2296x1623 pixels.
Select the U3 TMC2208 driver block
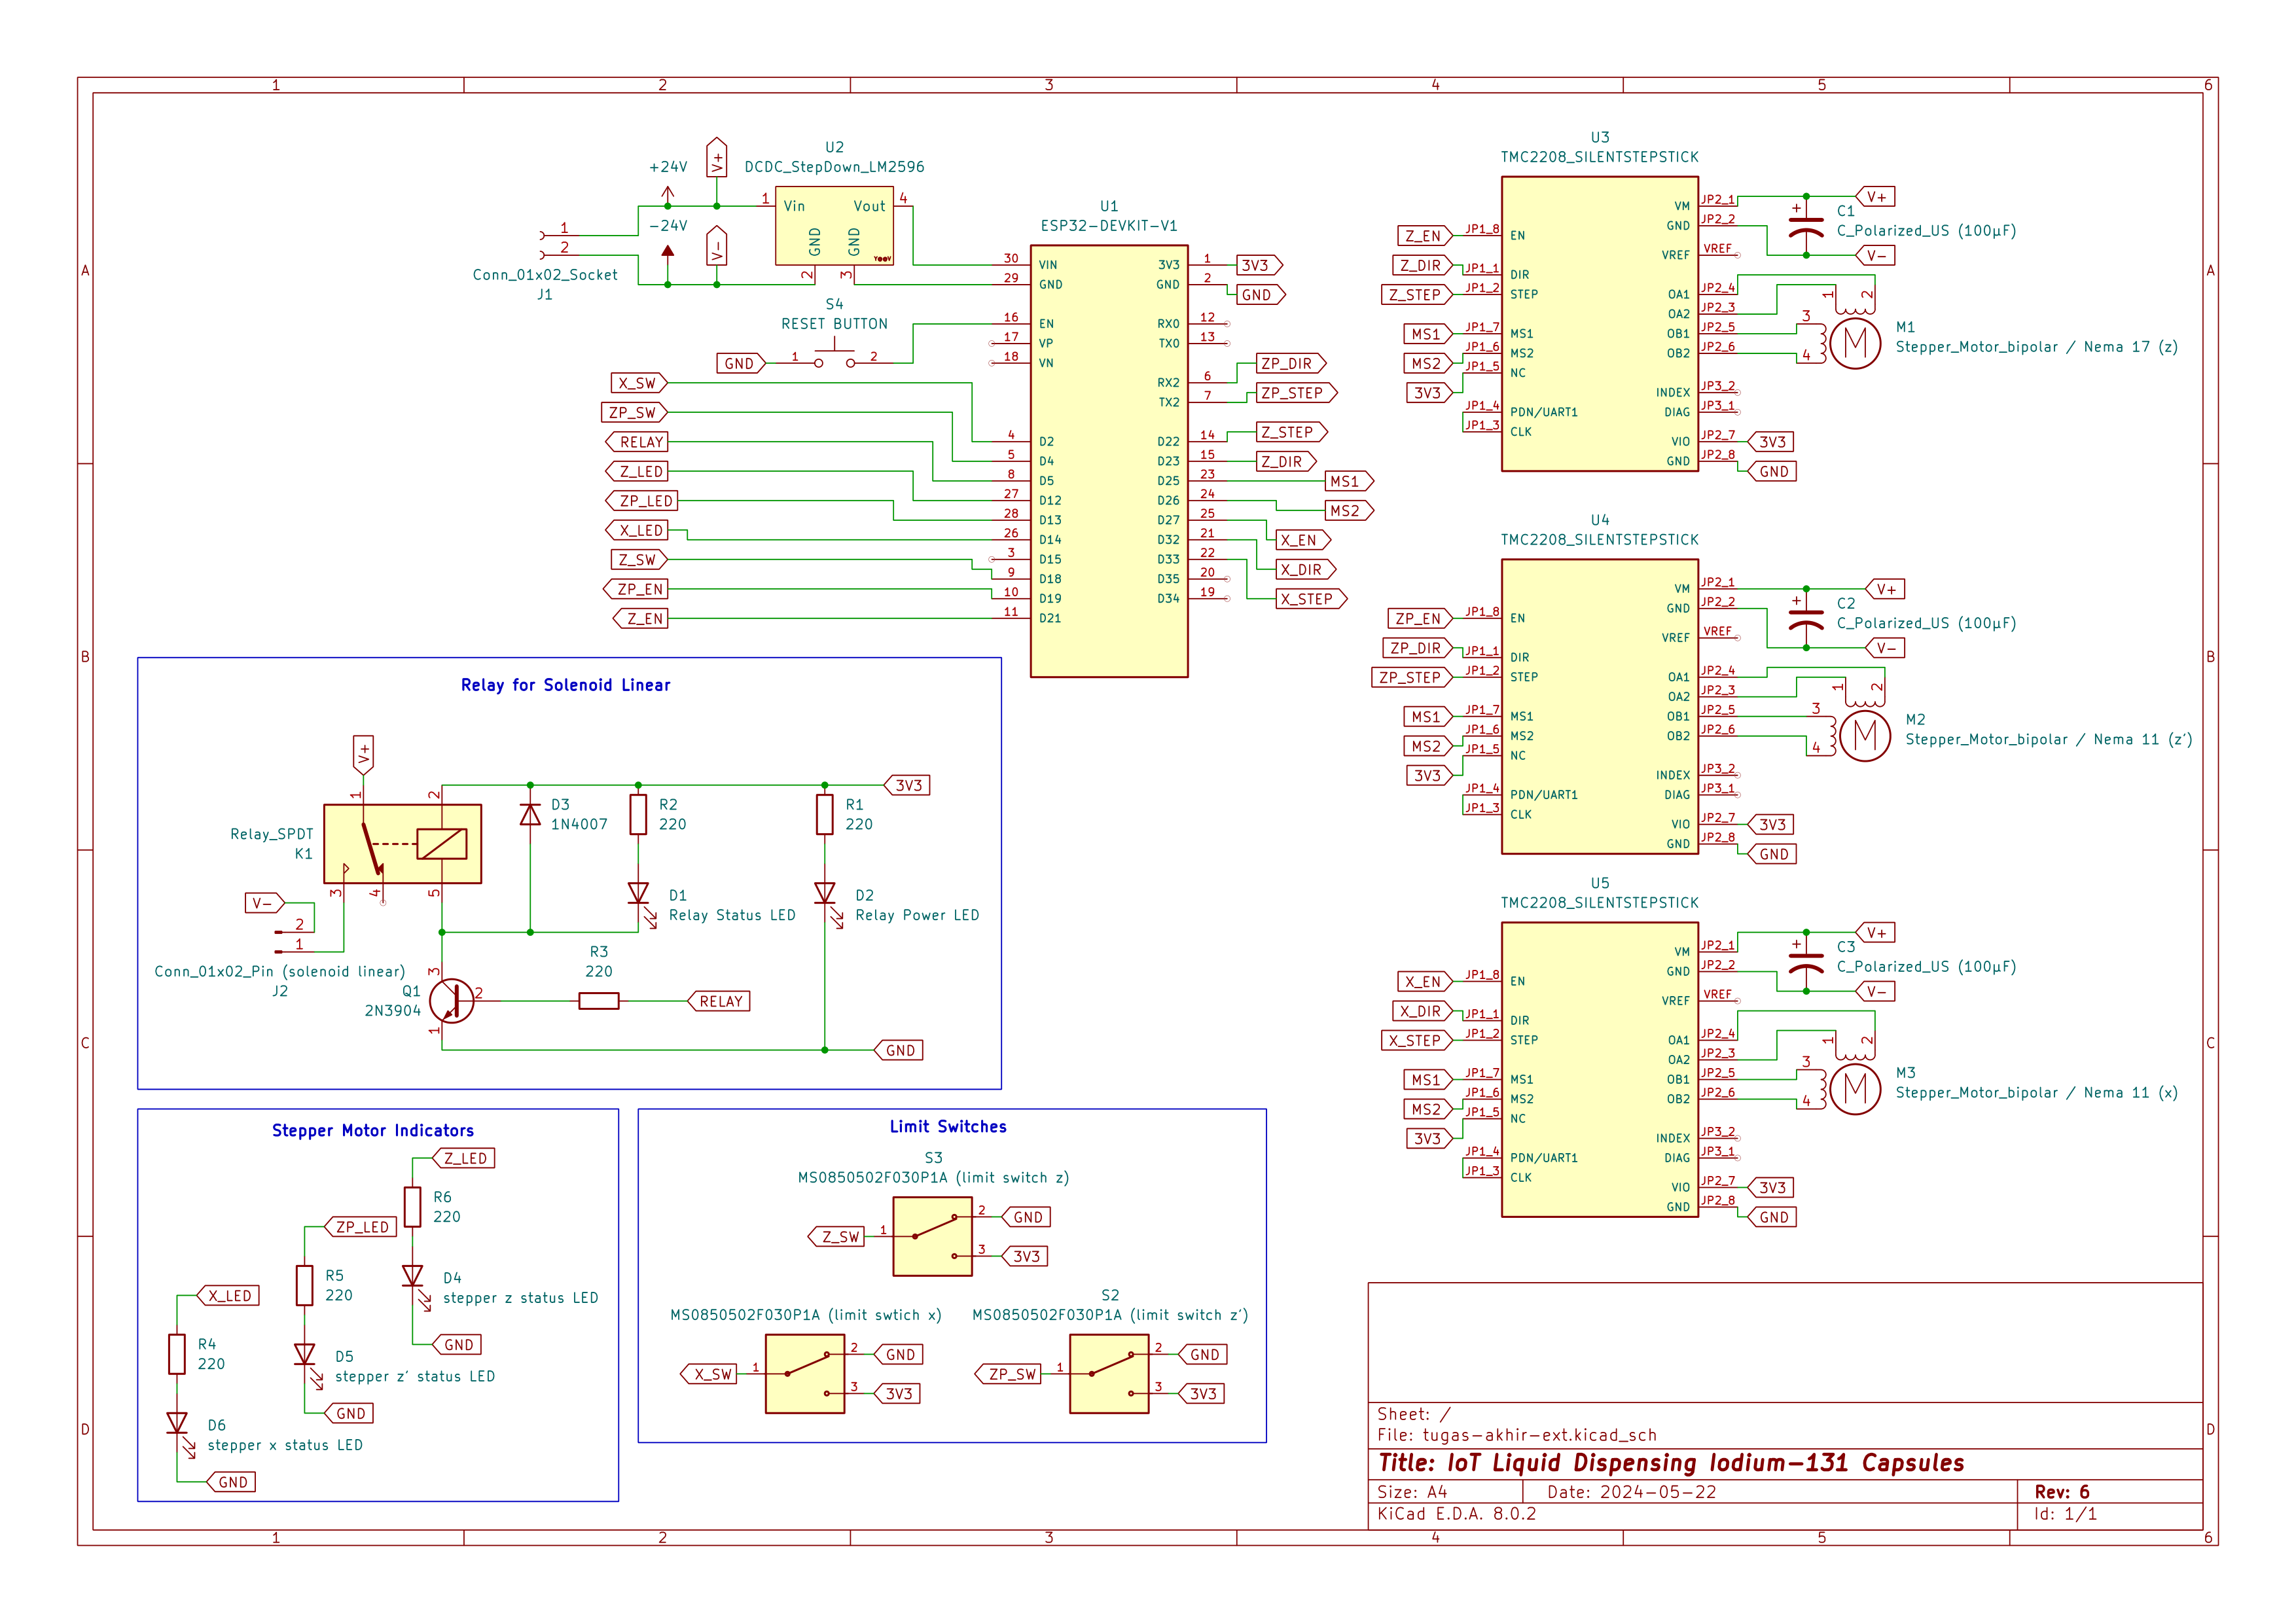(1599, 324)
